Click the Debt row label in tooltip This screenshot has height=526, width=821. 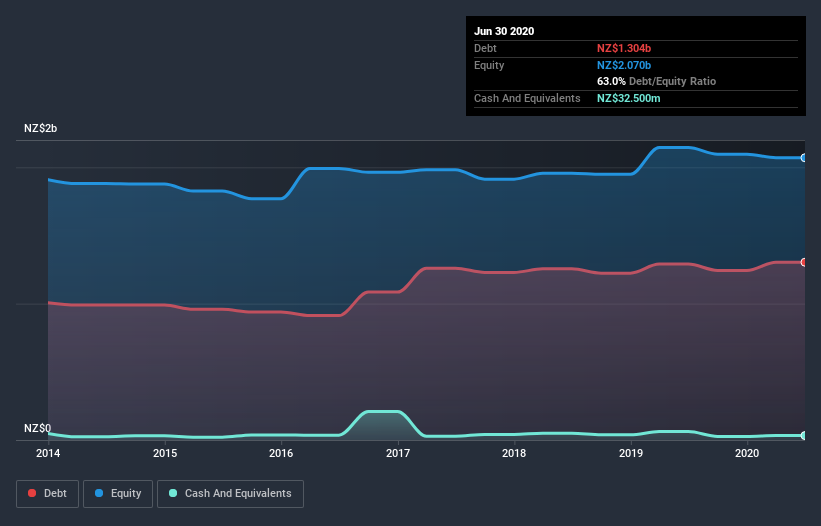[x=485, y=48]
